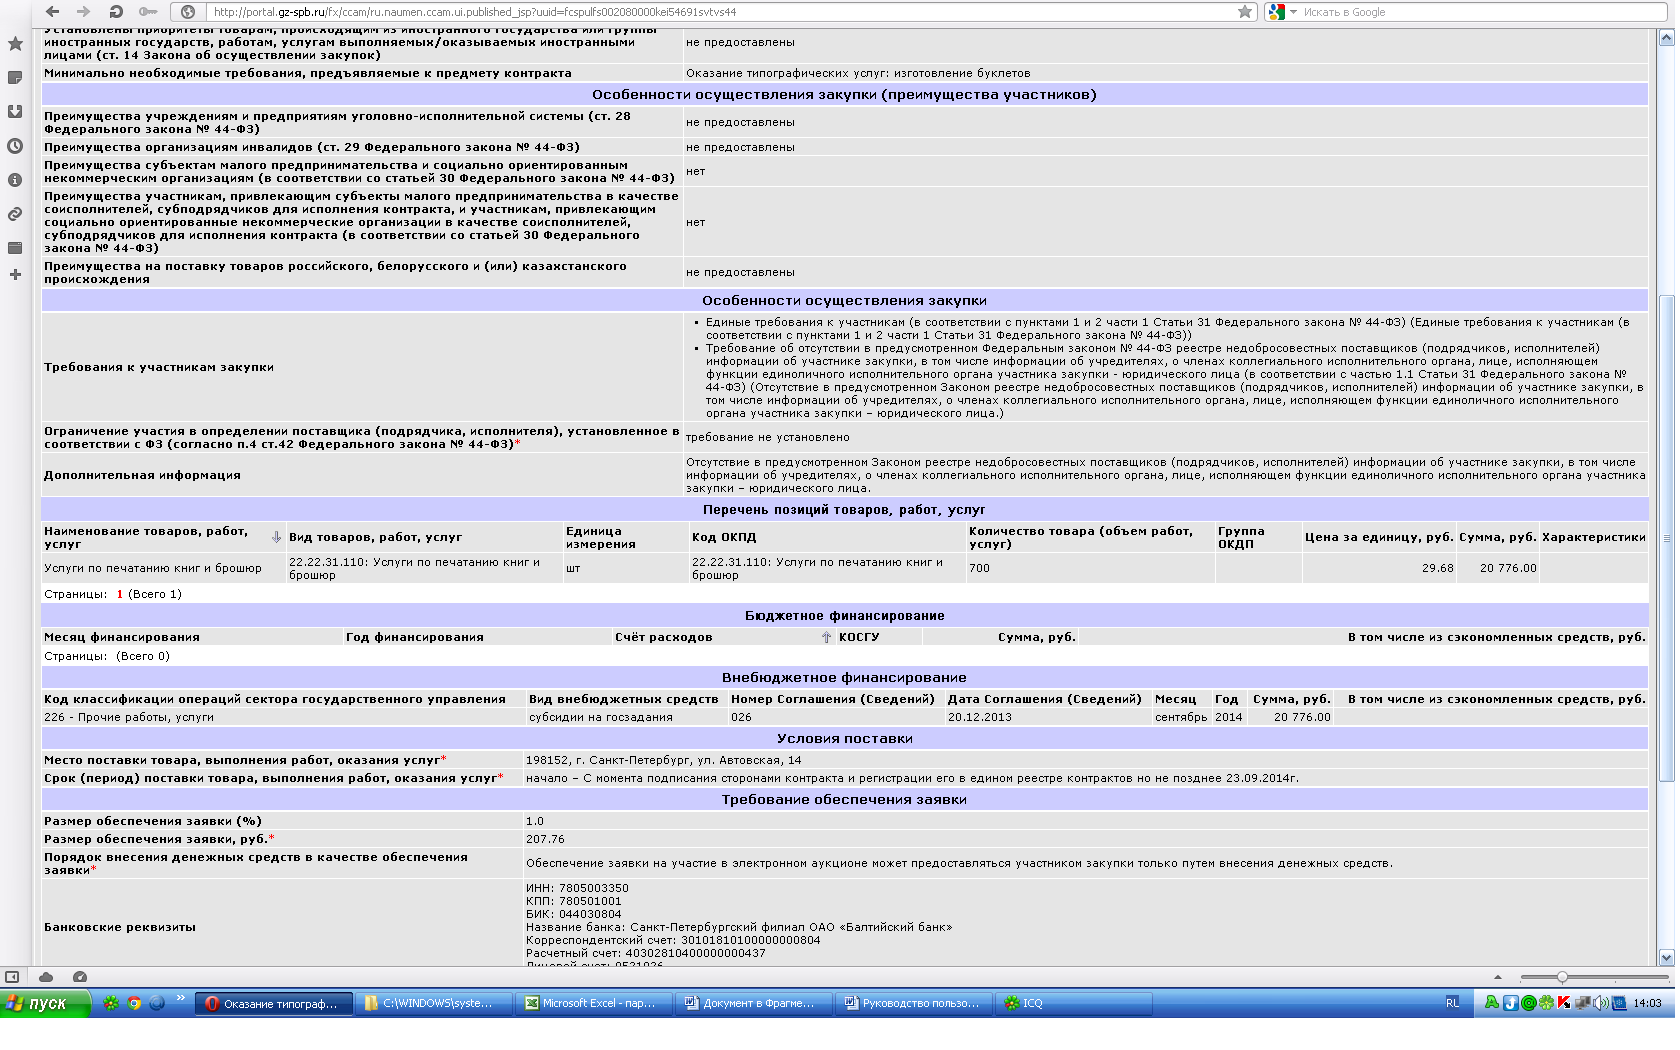Screen dimensions: 1680x1050
Task: Click page number 1 in Страницы
Action: (120, 594)
